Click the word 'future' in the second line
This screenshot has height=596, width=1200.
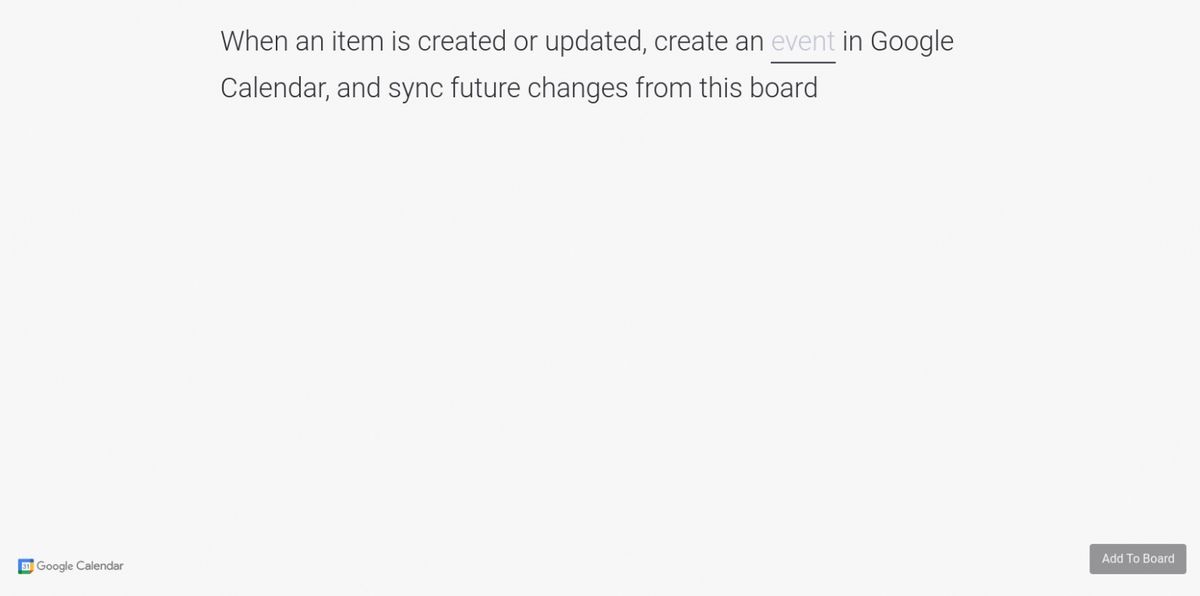[485, 89]
